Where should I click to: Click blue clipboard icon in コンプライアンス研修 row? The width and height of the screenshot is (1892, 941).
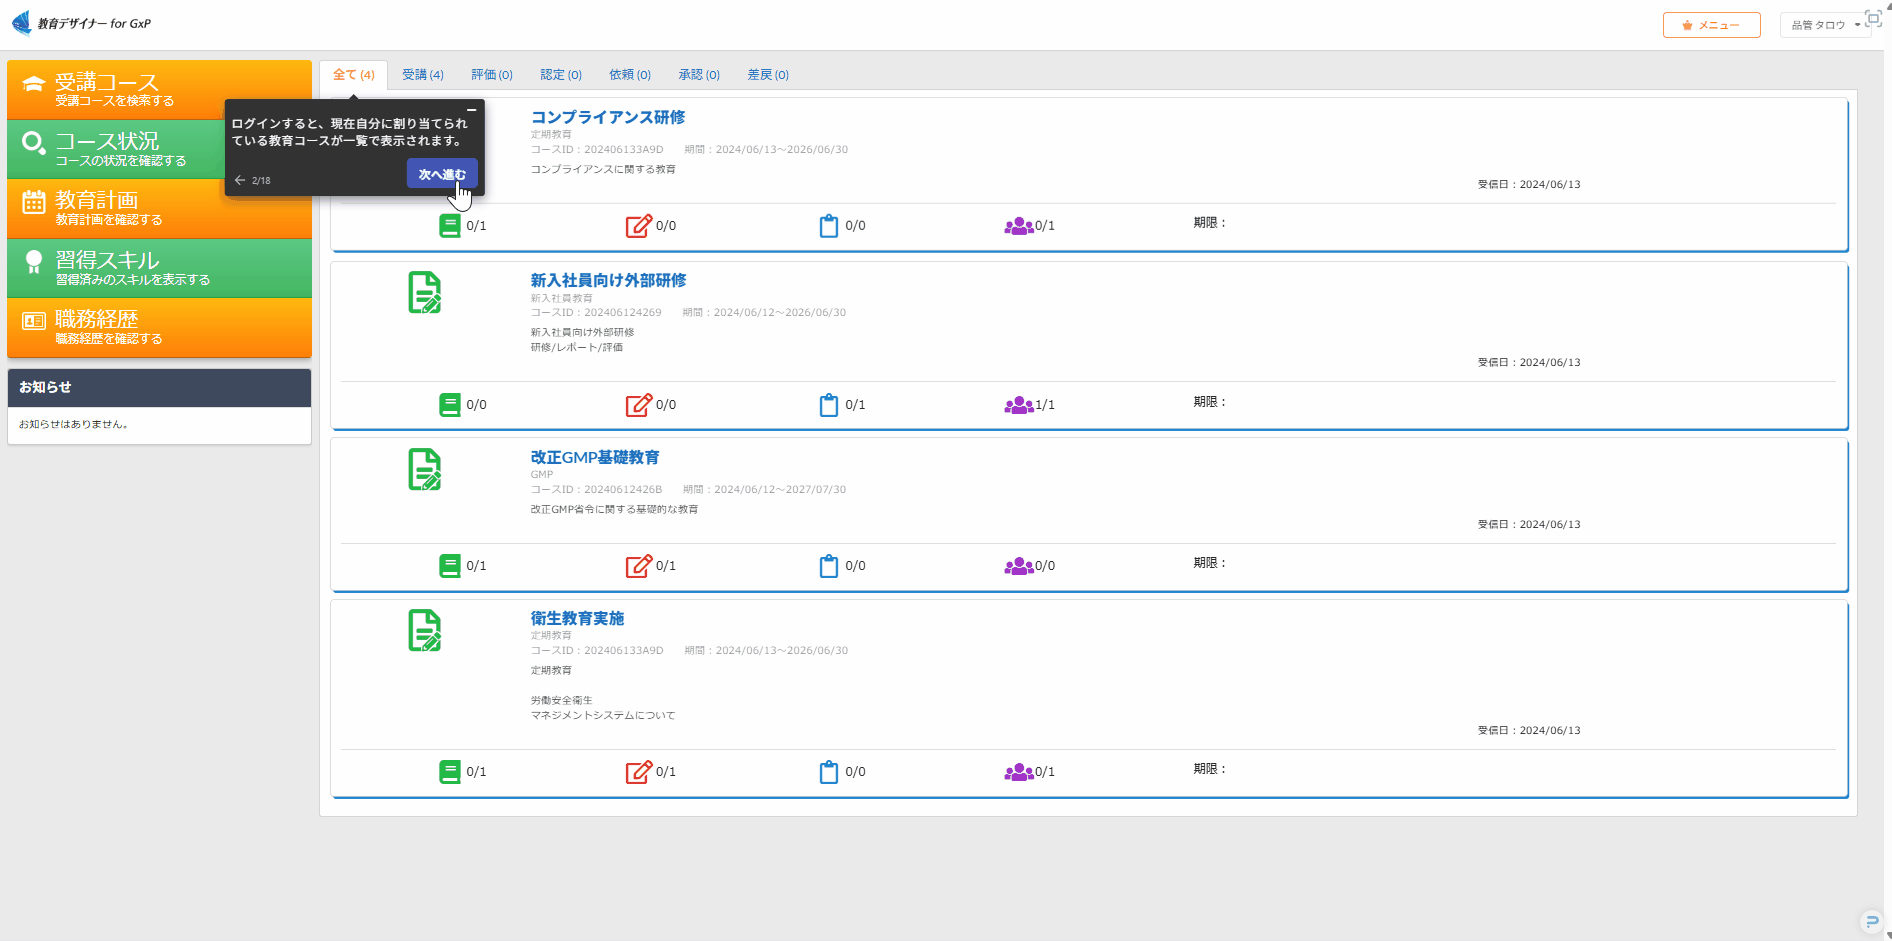(829, 226)
